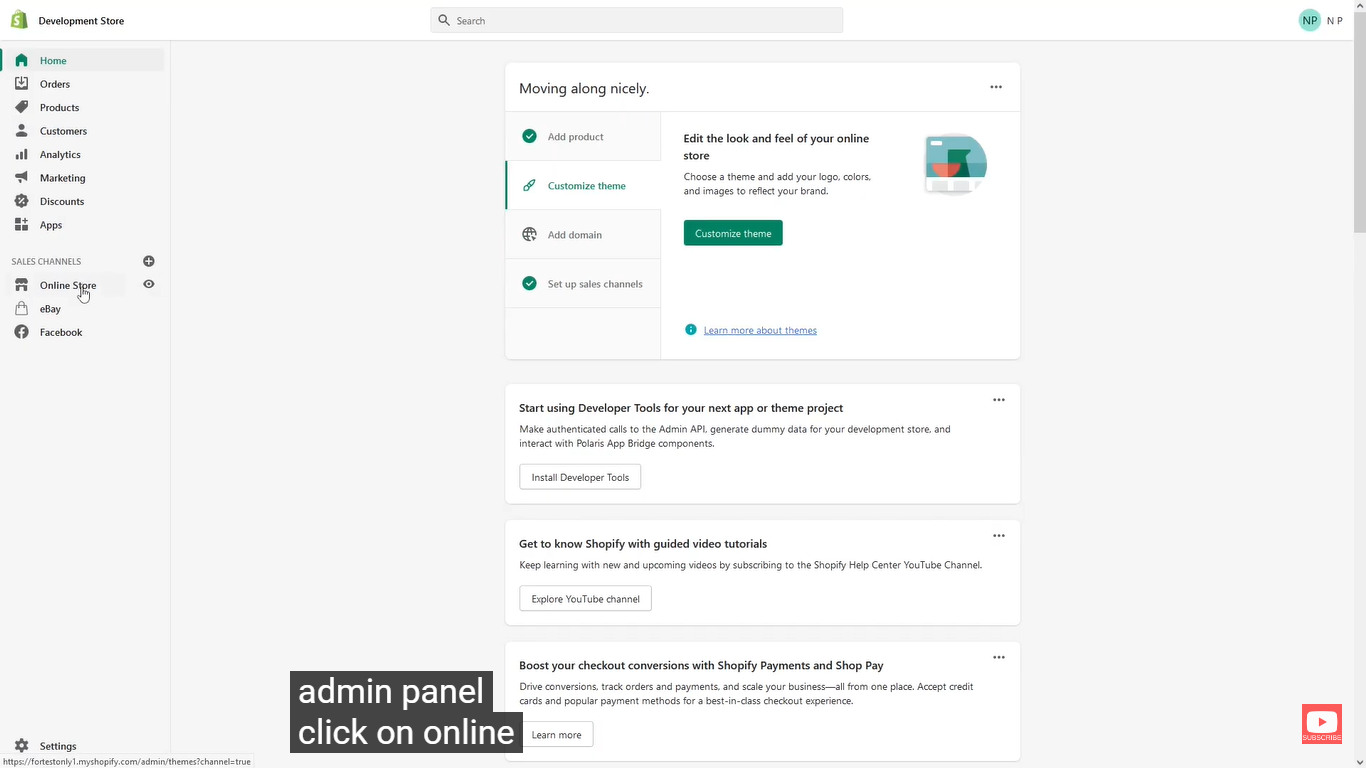Click the green Customize theme button

[x=733, y=233]
